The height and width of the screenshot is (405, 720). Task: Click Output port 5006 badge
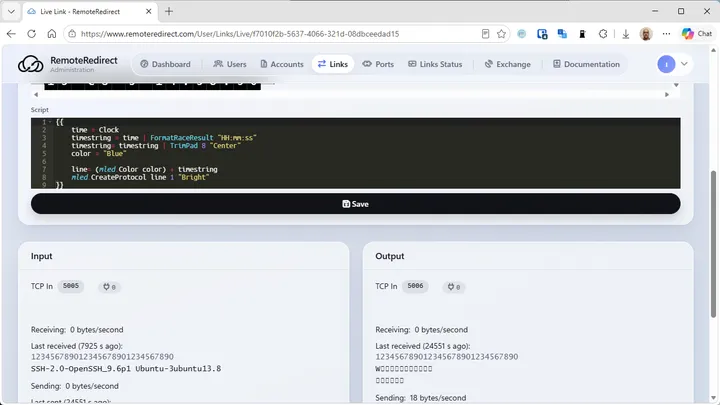pos(415,286)
